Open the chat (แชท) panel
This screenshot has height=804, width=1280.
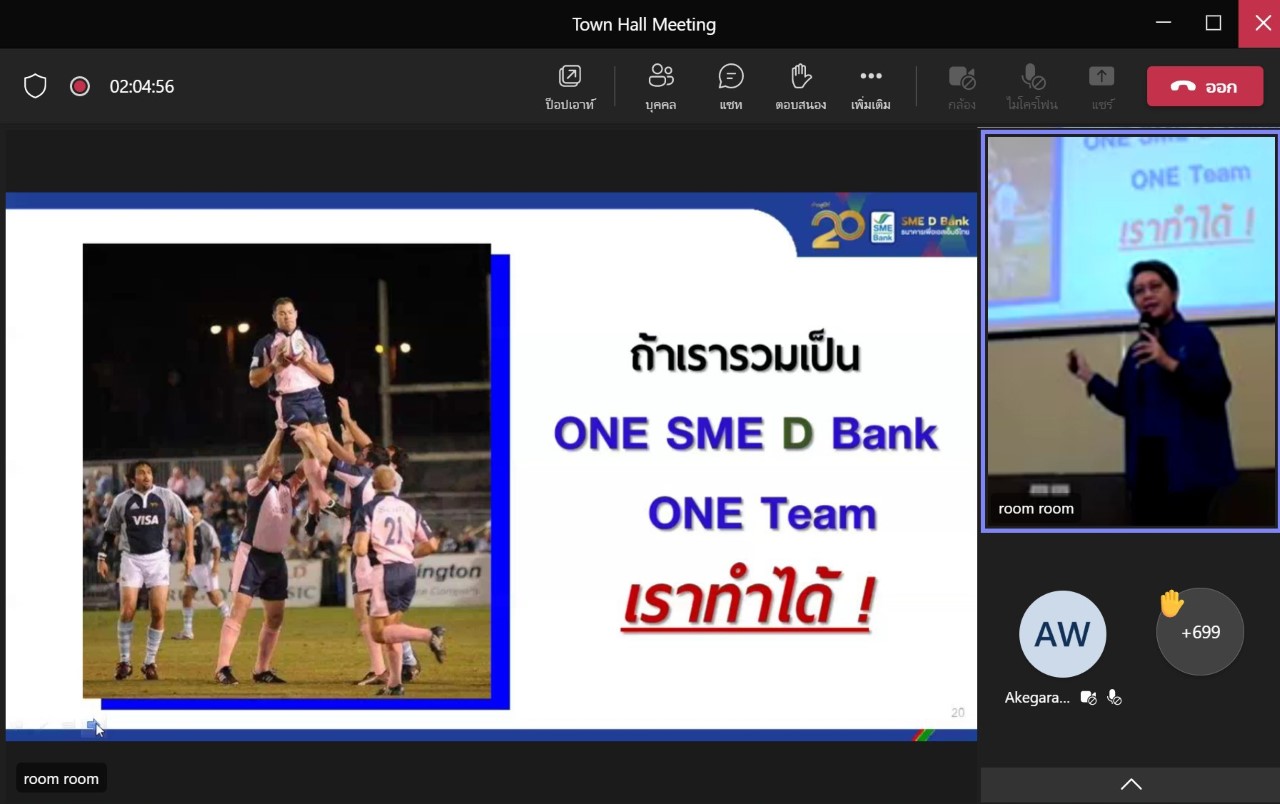pyautogui.click(x=731, y=86)
